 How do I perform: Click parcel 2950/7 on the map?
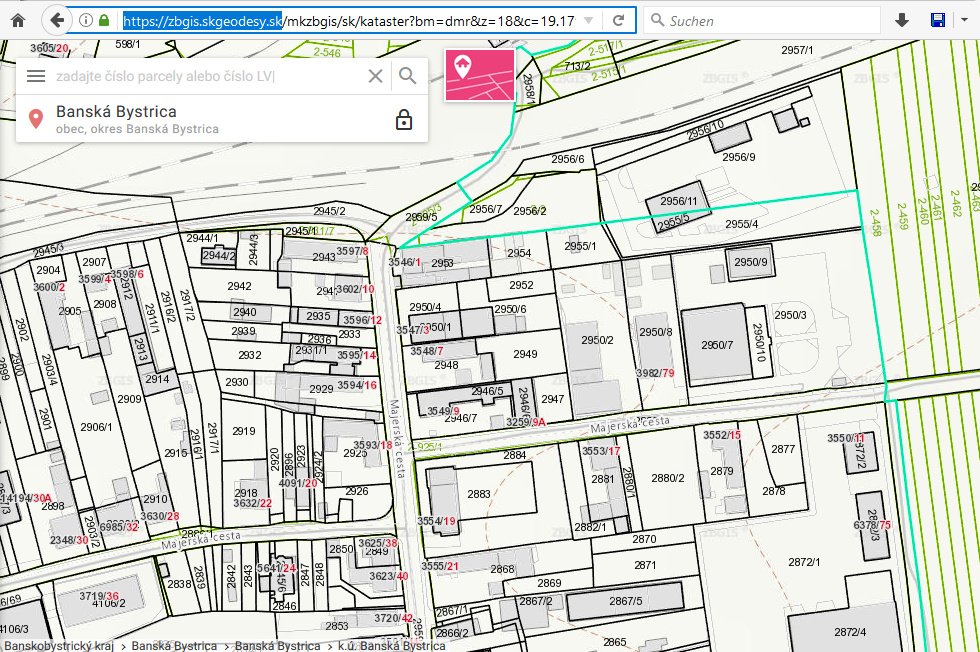717,345
